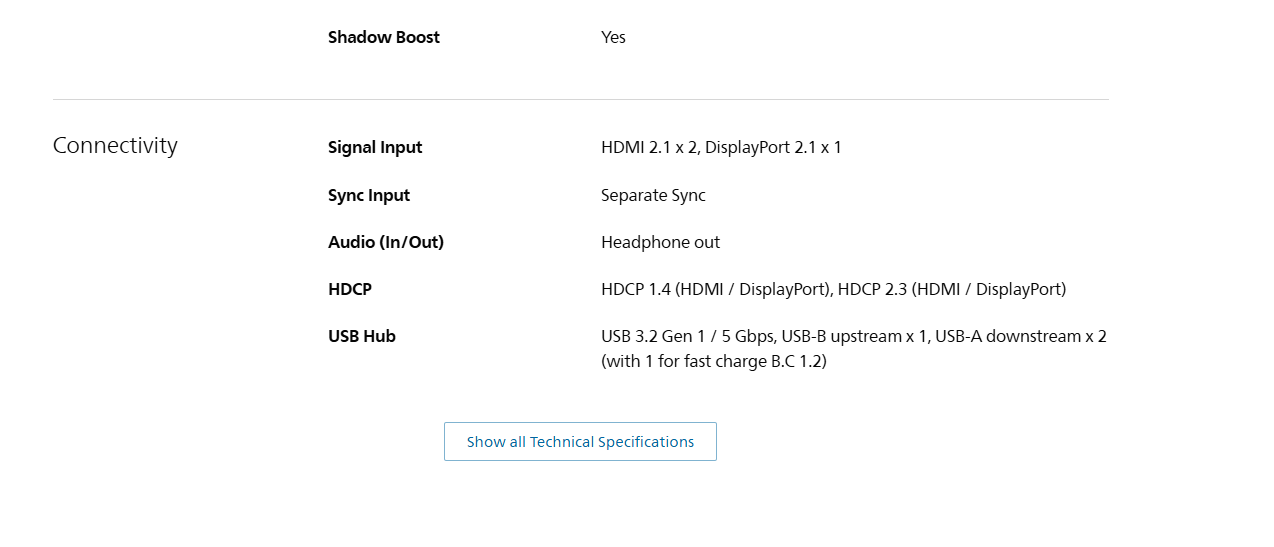1274x547 pixels.
Task: Select the Signal Input label
Action: tap(375, 148)
